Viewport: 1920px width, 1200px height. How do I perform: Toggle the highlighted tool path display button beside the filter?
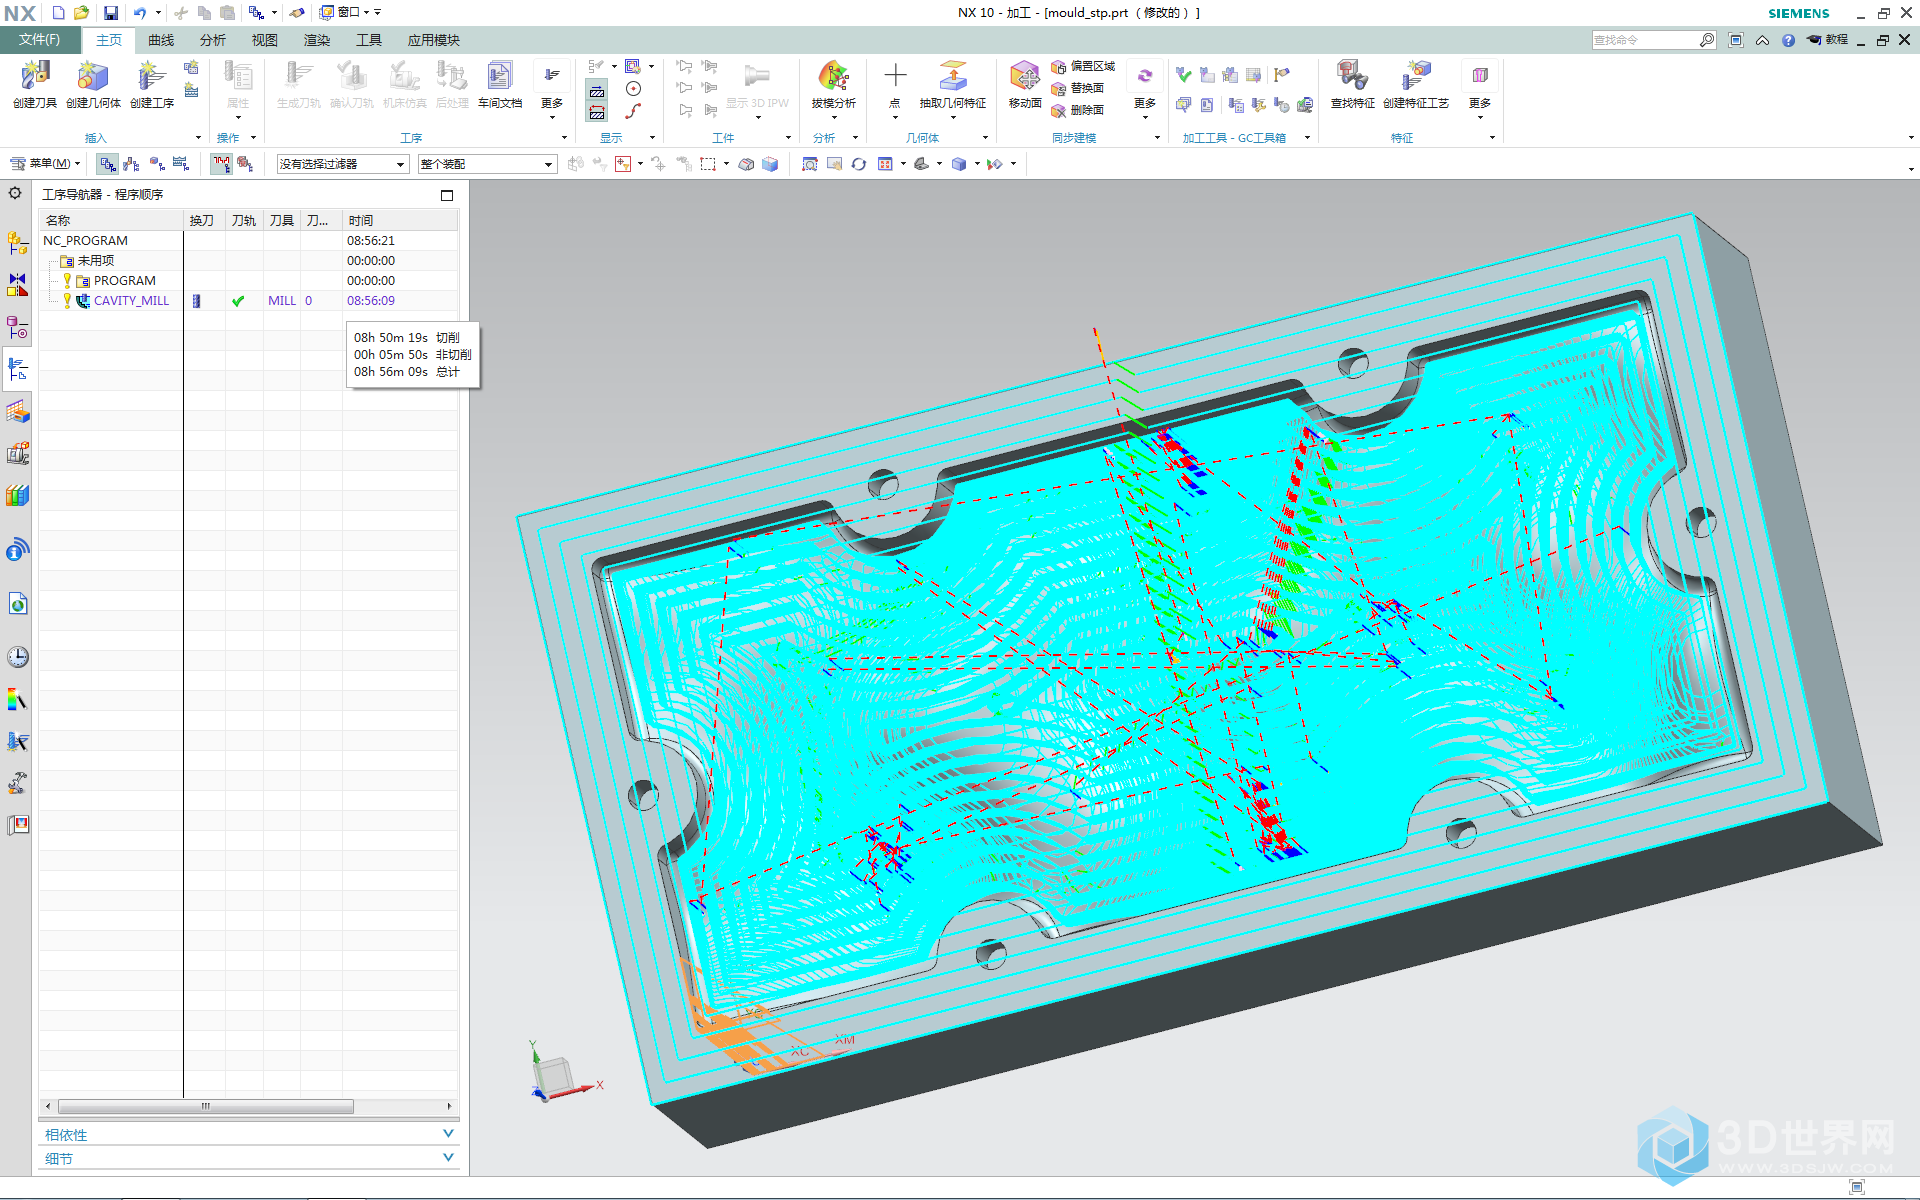pos(221,164)
